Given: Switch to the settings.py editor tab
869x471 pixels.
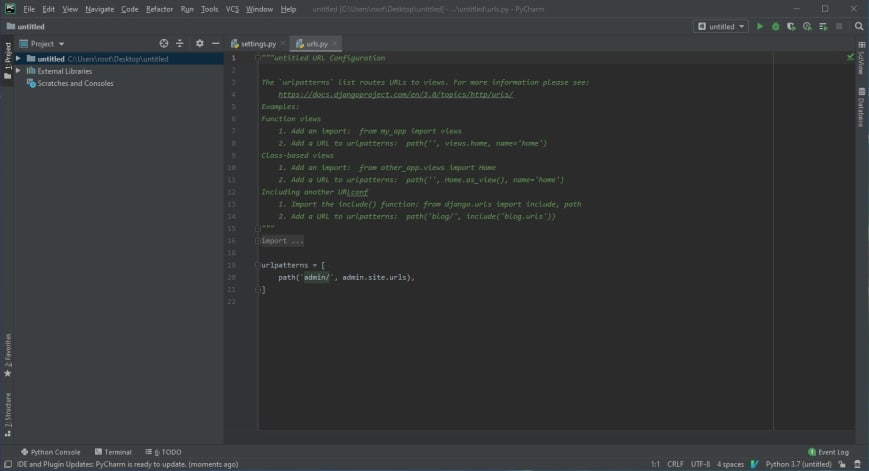Looking at the screenshot, I should pyautogui.click(x=258, y=44).
